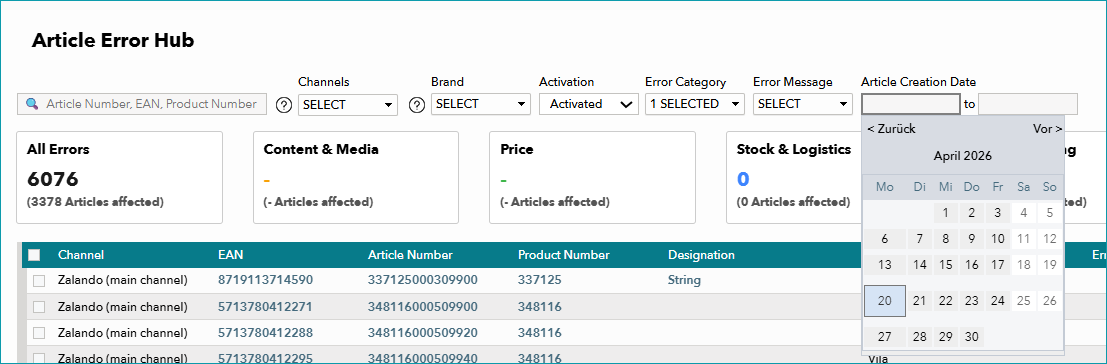Image resolution: width=1107 pixels, height=364 pixels.
Task: Tick the select-all checkbox in table header
Action: point(34,255)
